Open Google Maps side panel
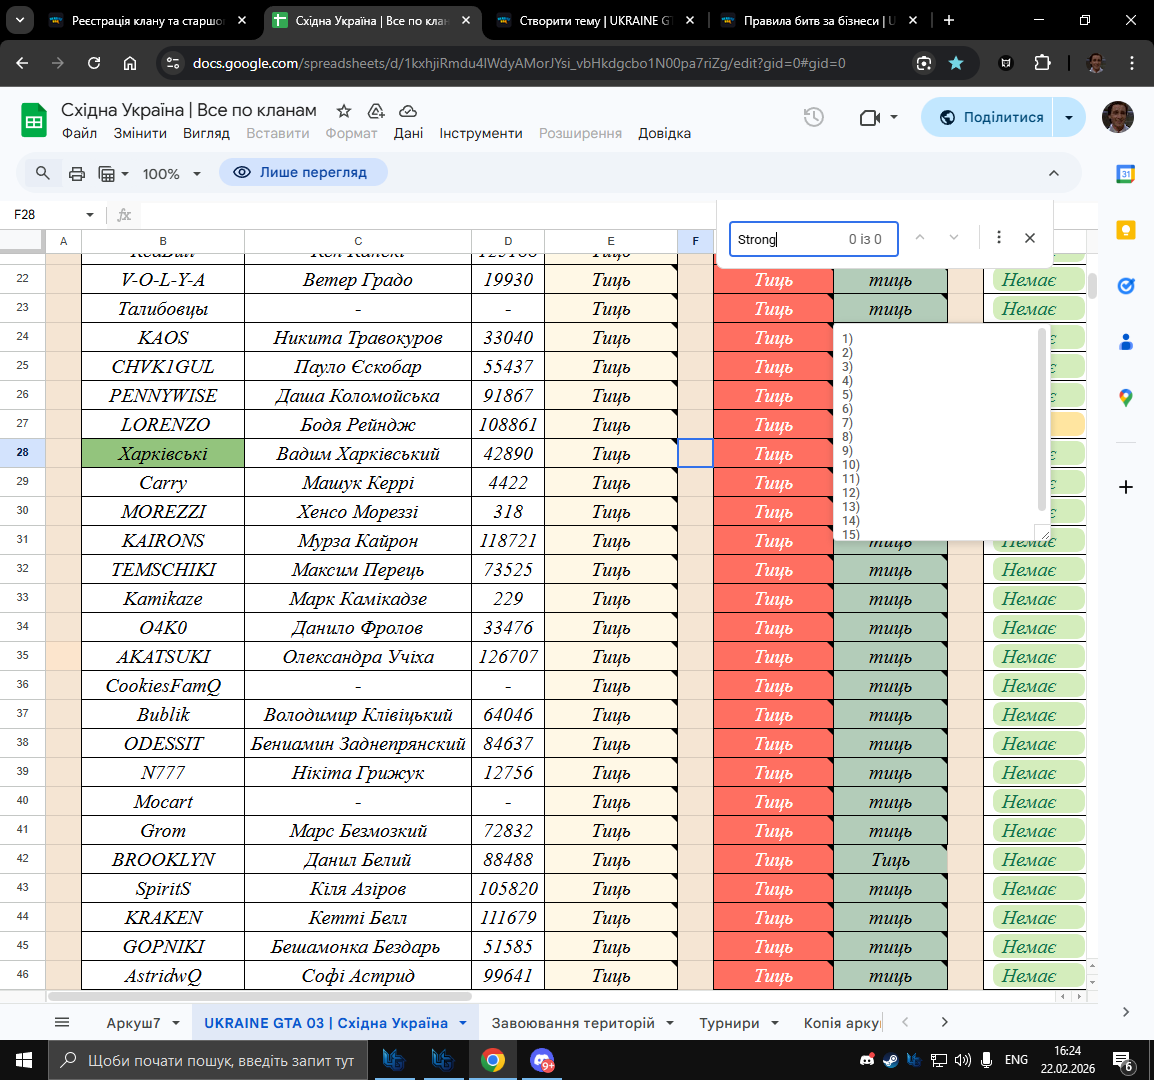The width and height of the screenshot is (1154, 1080). point(1125,398)
